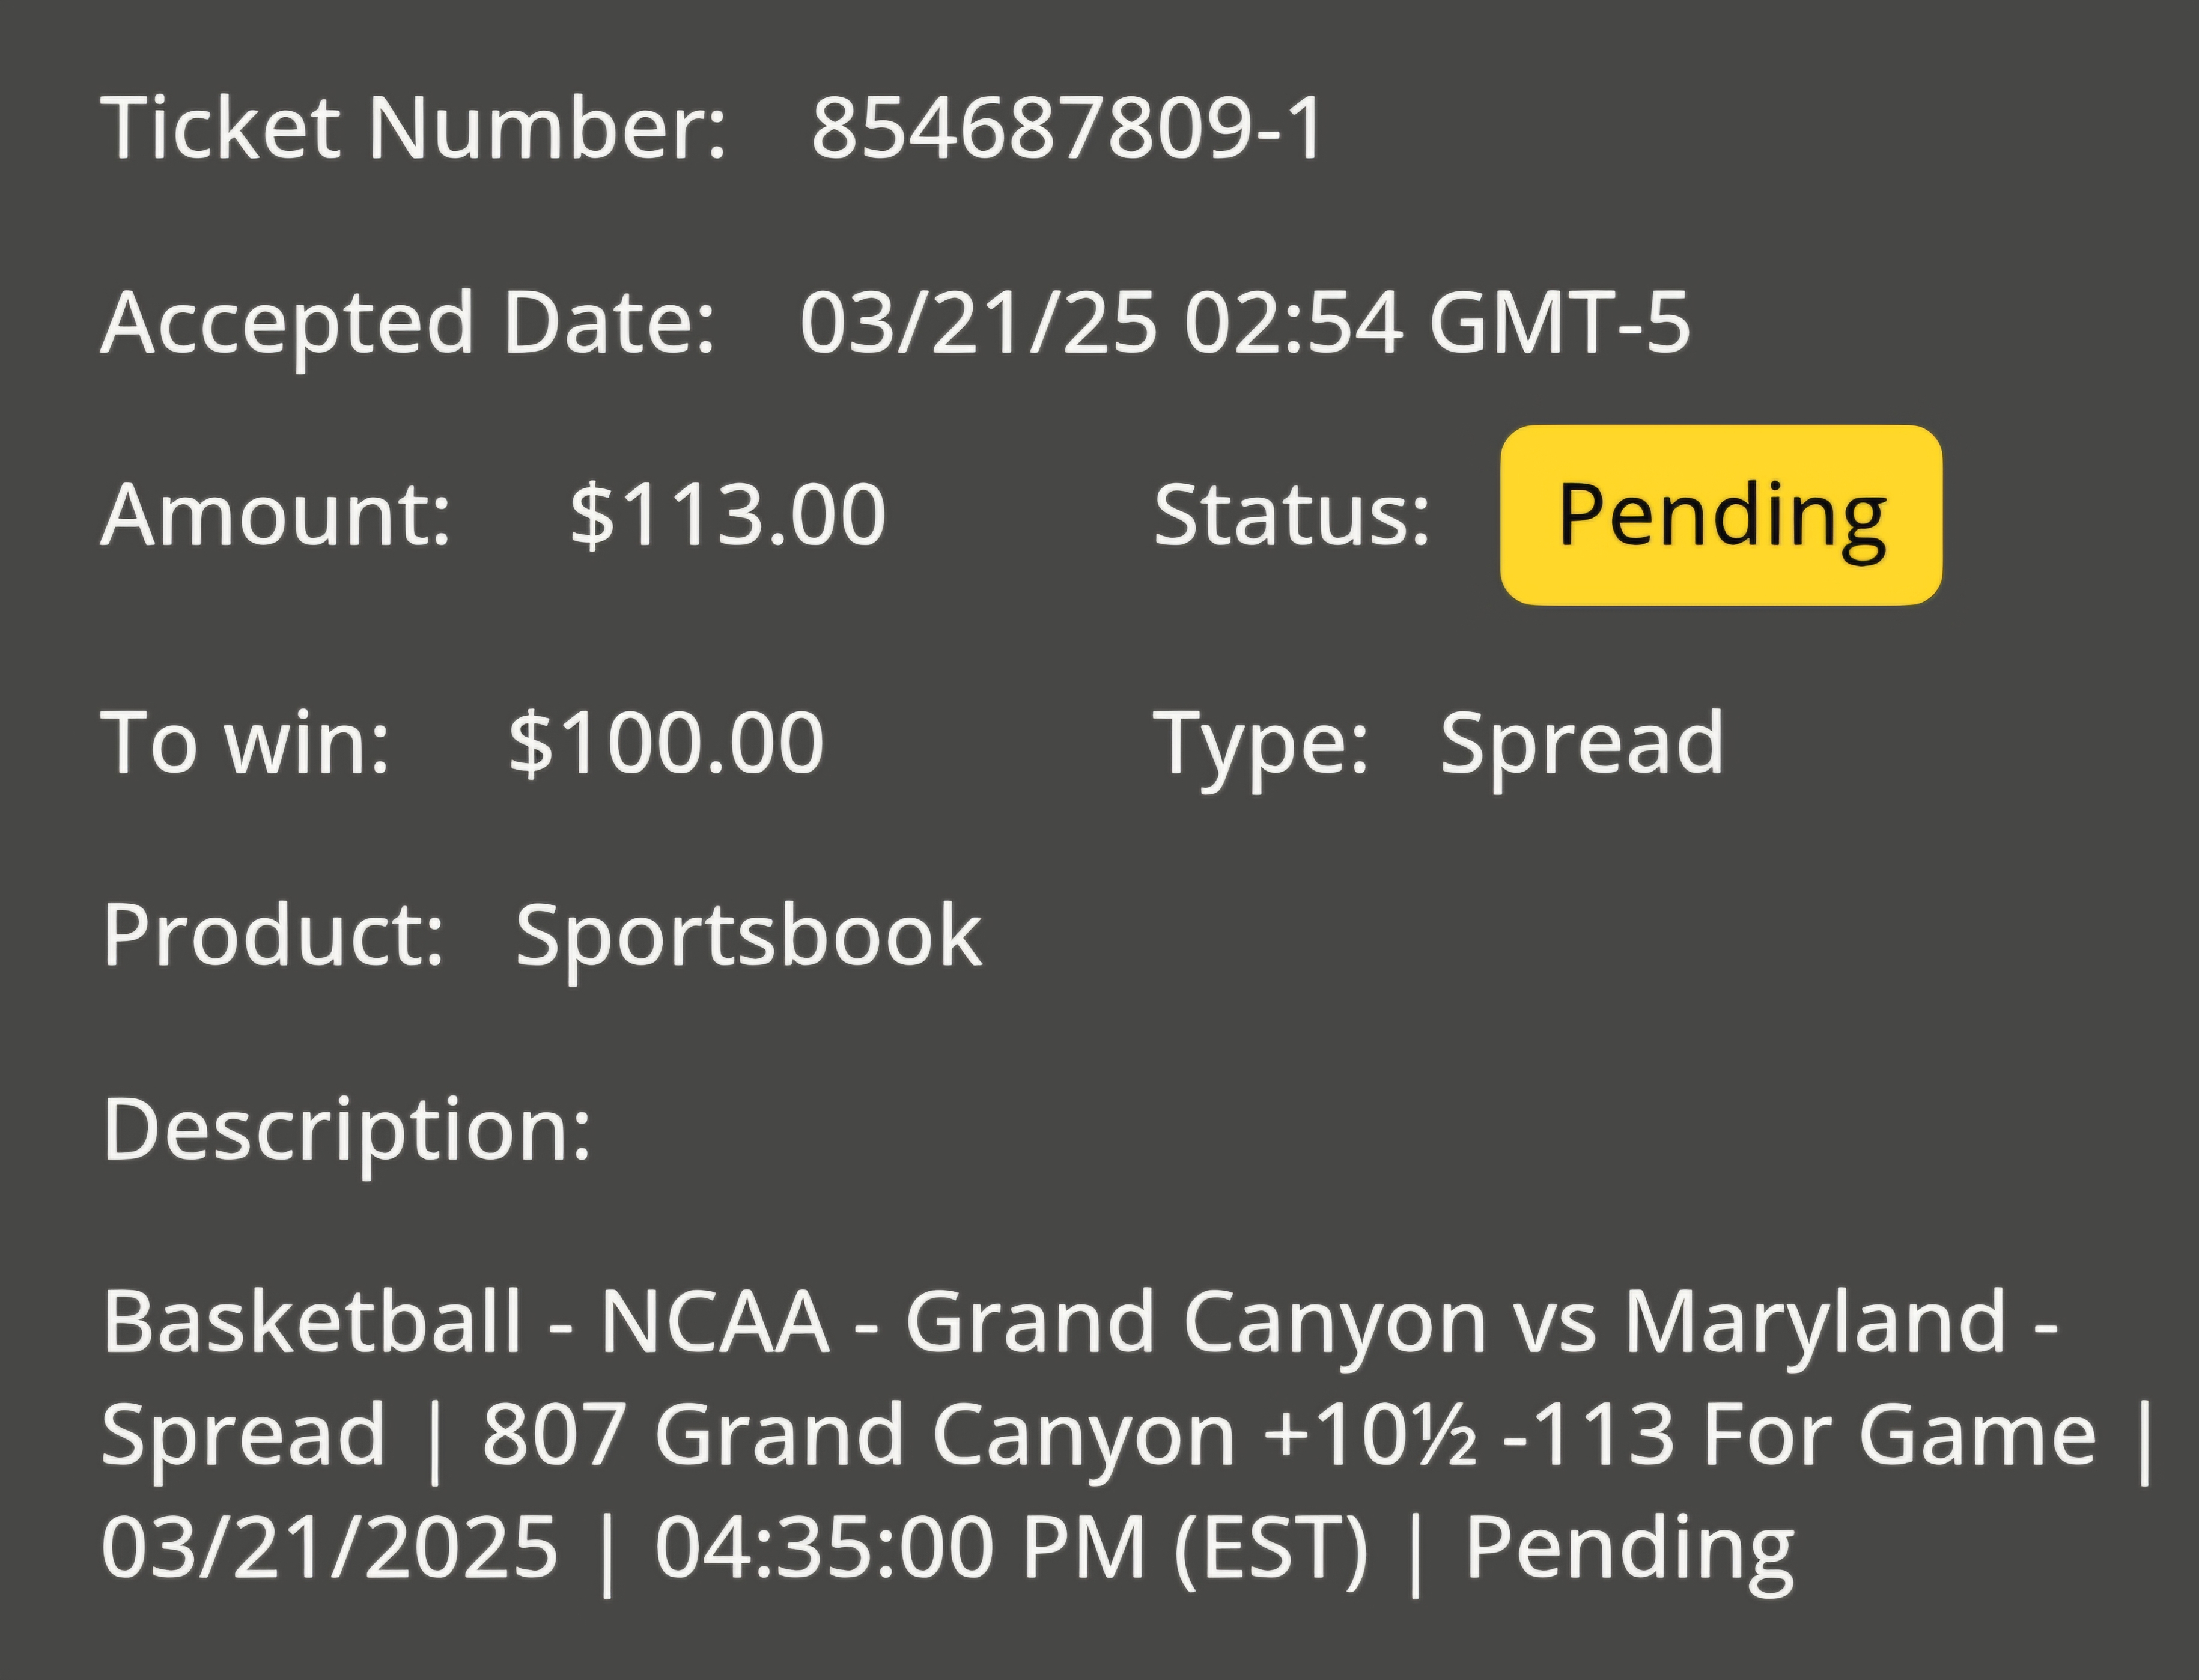Screen dimensions: 2199x1680
Task: Click the $113.00 amount value
Action: (x=728, y=515)
